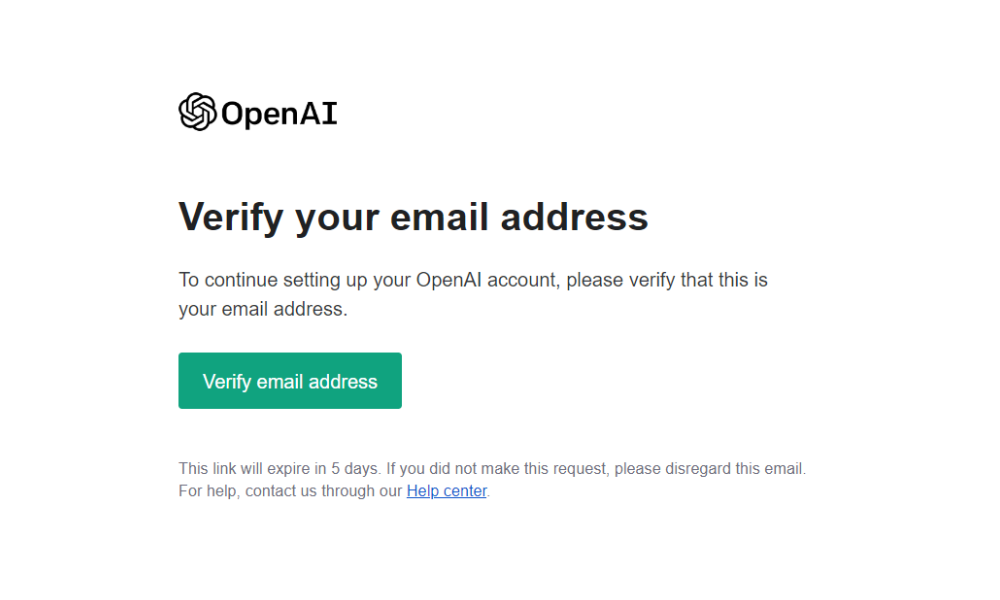Click the "This link will expire" sentence
The width and height of the screenshot is (1000, 600).
point(253,468)
